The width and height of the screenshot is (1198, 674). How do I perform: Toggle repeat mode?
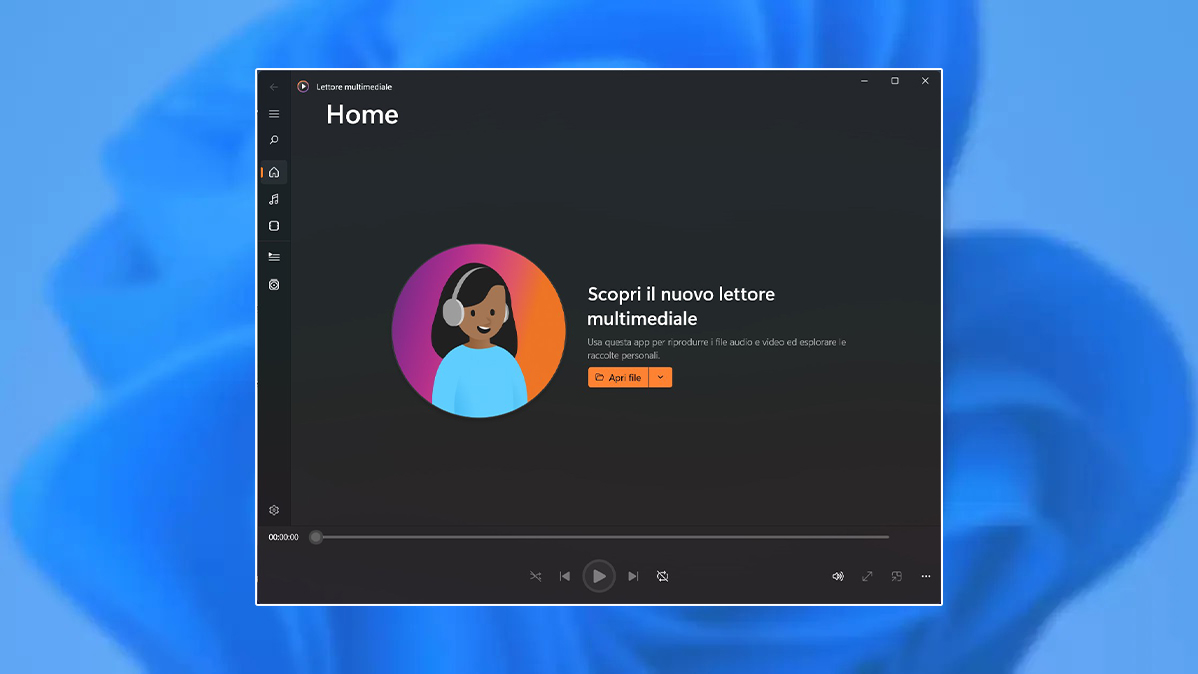coord(662,576)
